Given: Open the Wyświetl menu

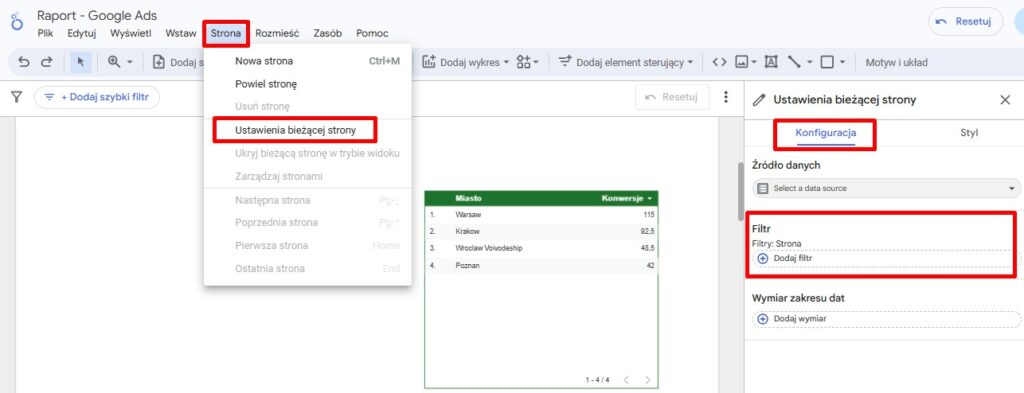Looking at the screenshot, I should 131,33.
